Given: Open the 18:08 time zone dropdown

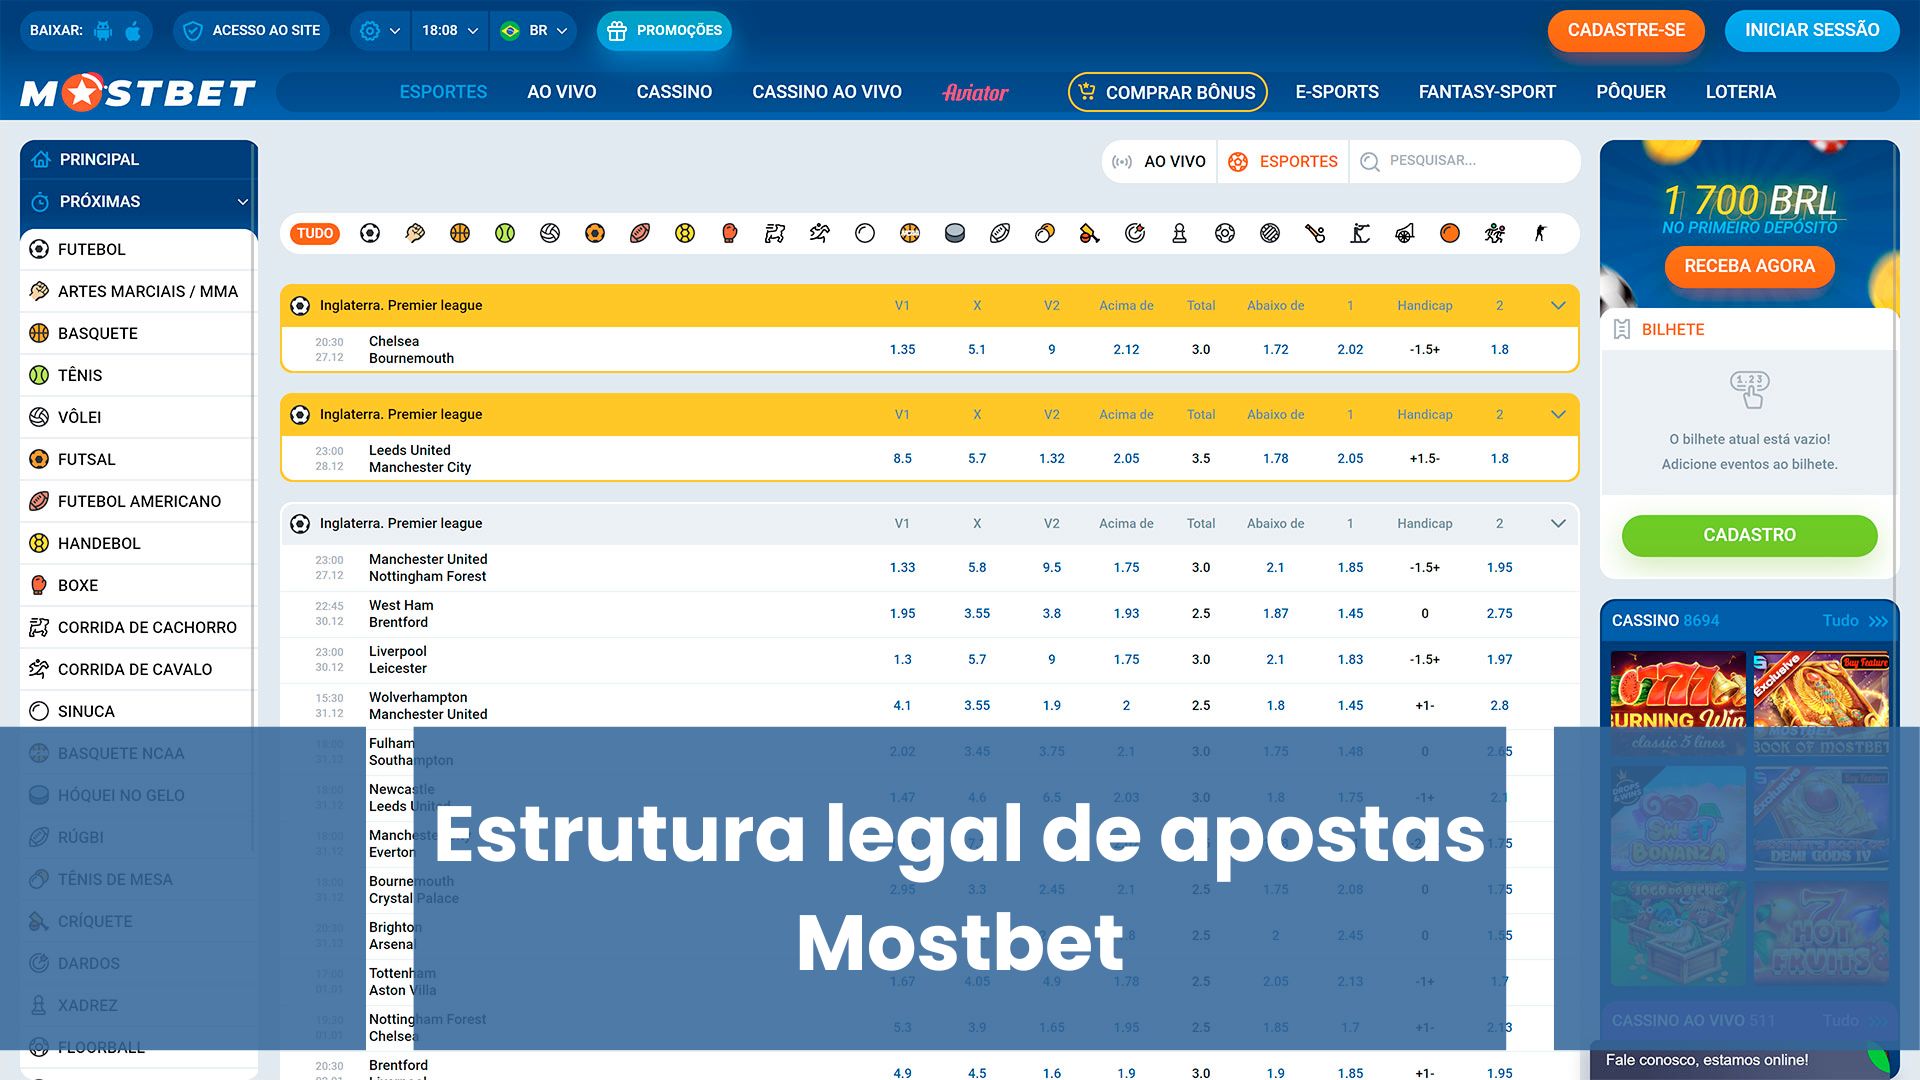Looking at the screenshot, I should pos(450,31).
